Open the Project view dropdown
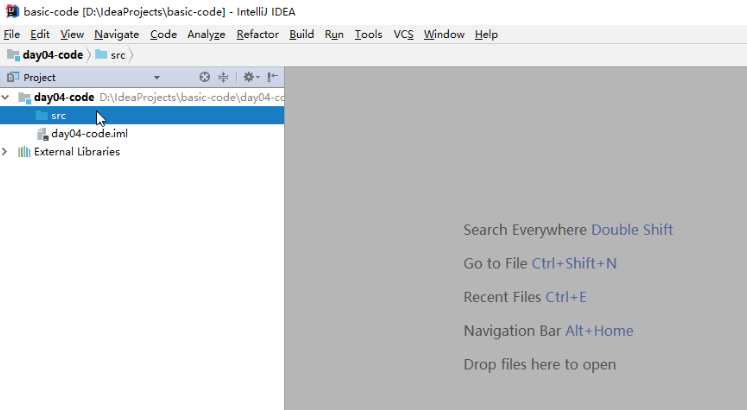This screenshot has width=747, height=410. (156, 77)
